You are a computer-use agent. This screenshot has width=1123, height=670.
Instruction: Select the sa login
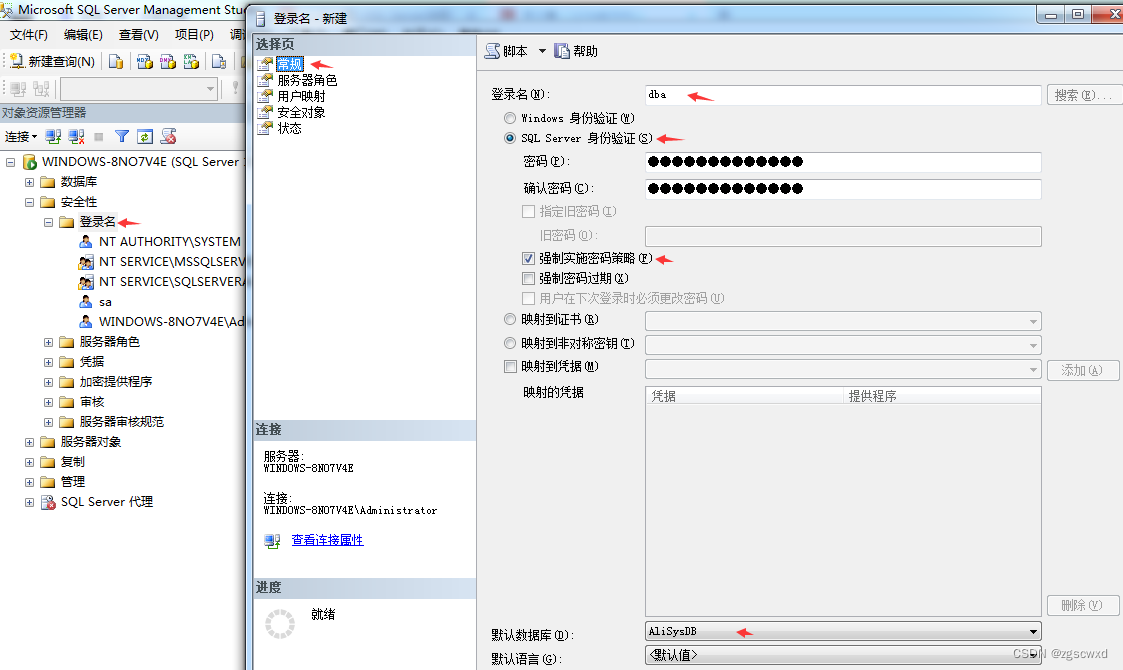[x=105, y=302]
